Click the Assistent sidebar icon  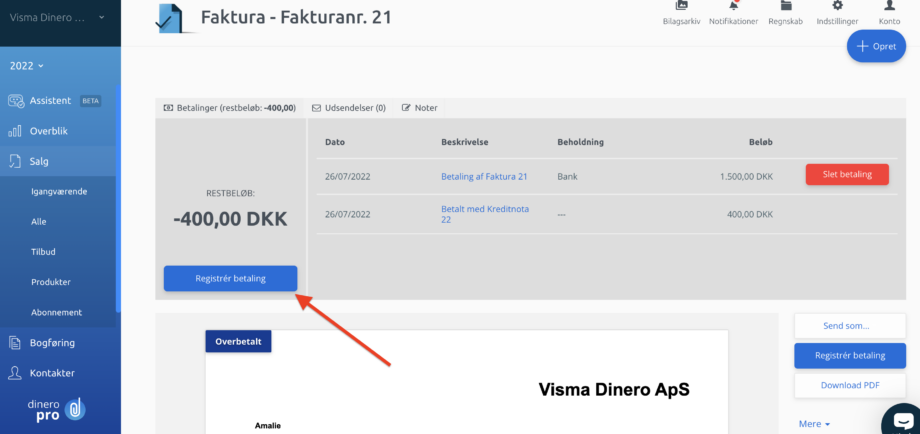15,100
